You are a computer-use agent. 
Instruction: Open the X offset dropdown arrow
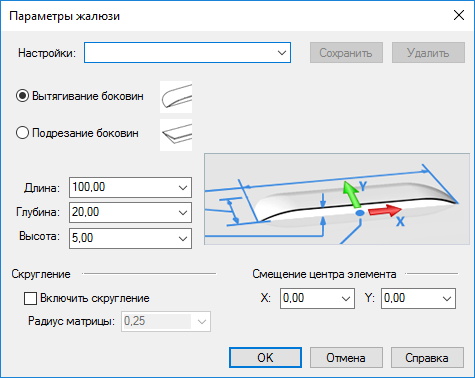(x=346, y=298)
